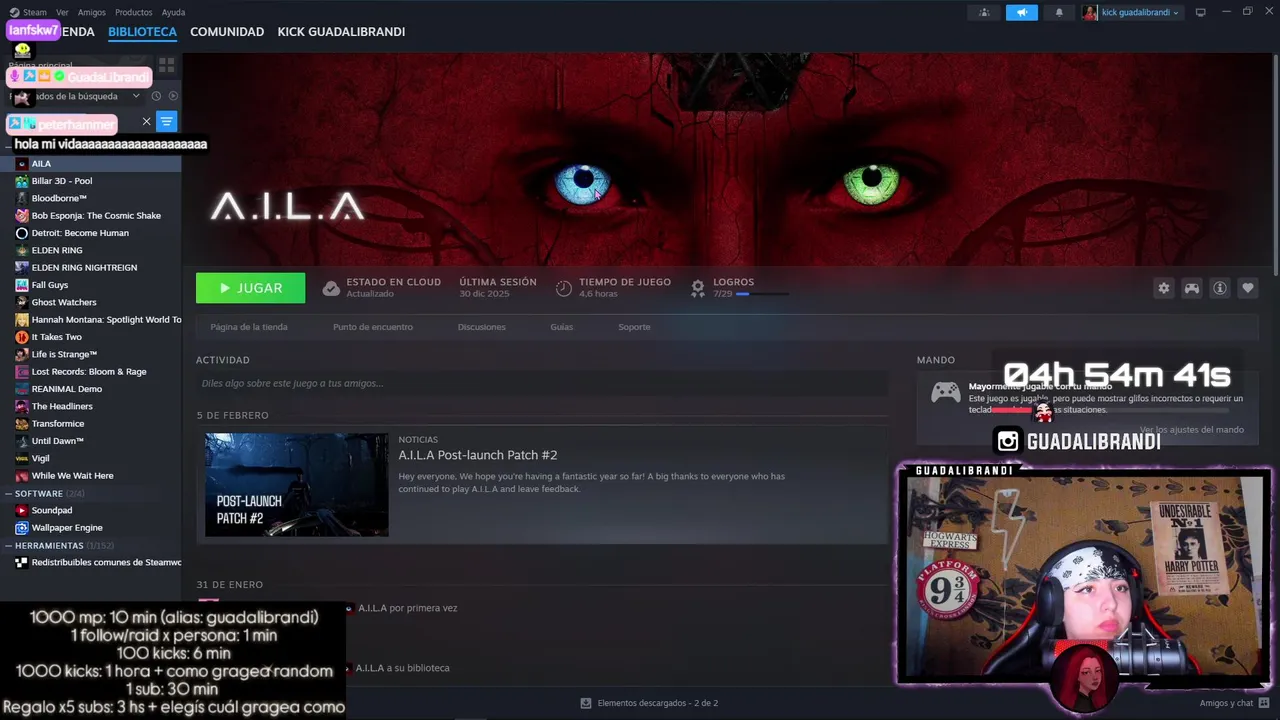
Task: Click the Logros achievements progress bar
Action: [763, 294]
